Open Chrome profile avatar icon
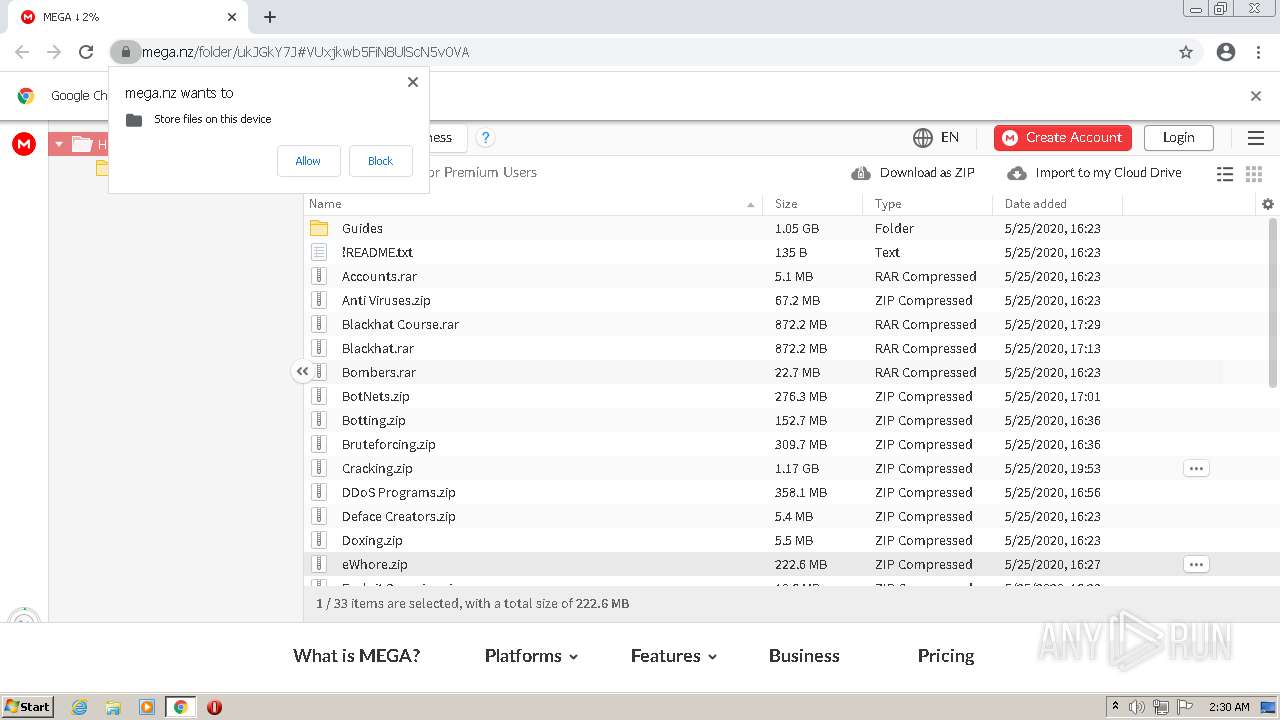Viewport: 1280px width, 720px height. [1226, 52]
